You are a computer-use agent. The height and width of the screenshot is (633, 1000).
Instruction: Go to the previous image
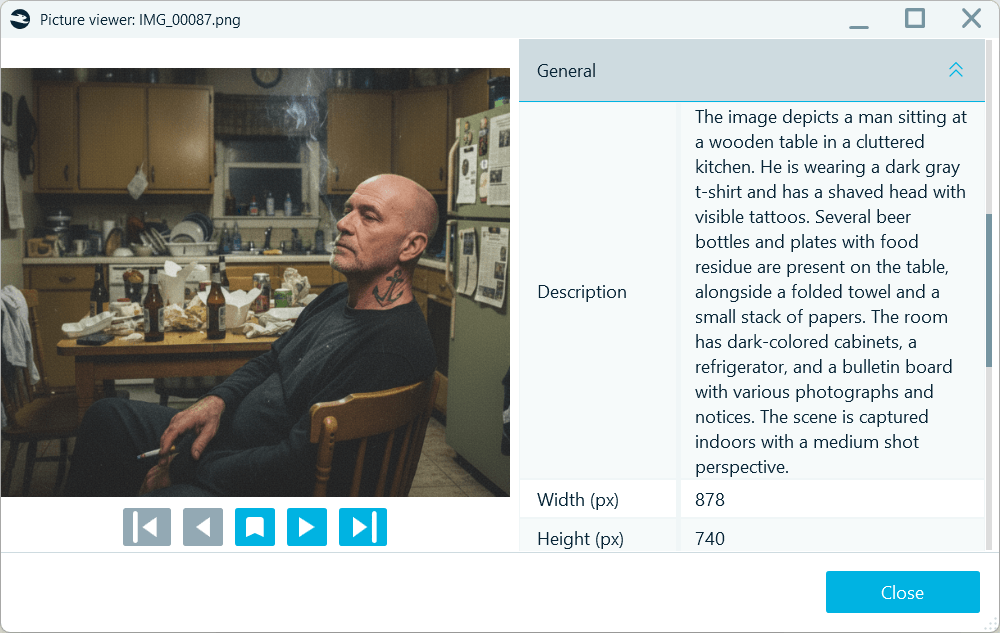tap(203, 527)
